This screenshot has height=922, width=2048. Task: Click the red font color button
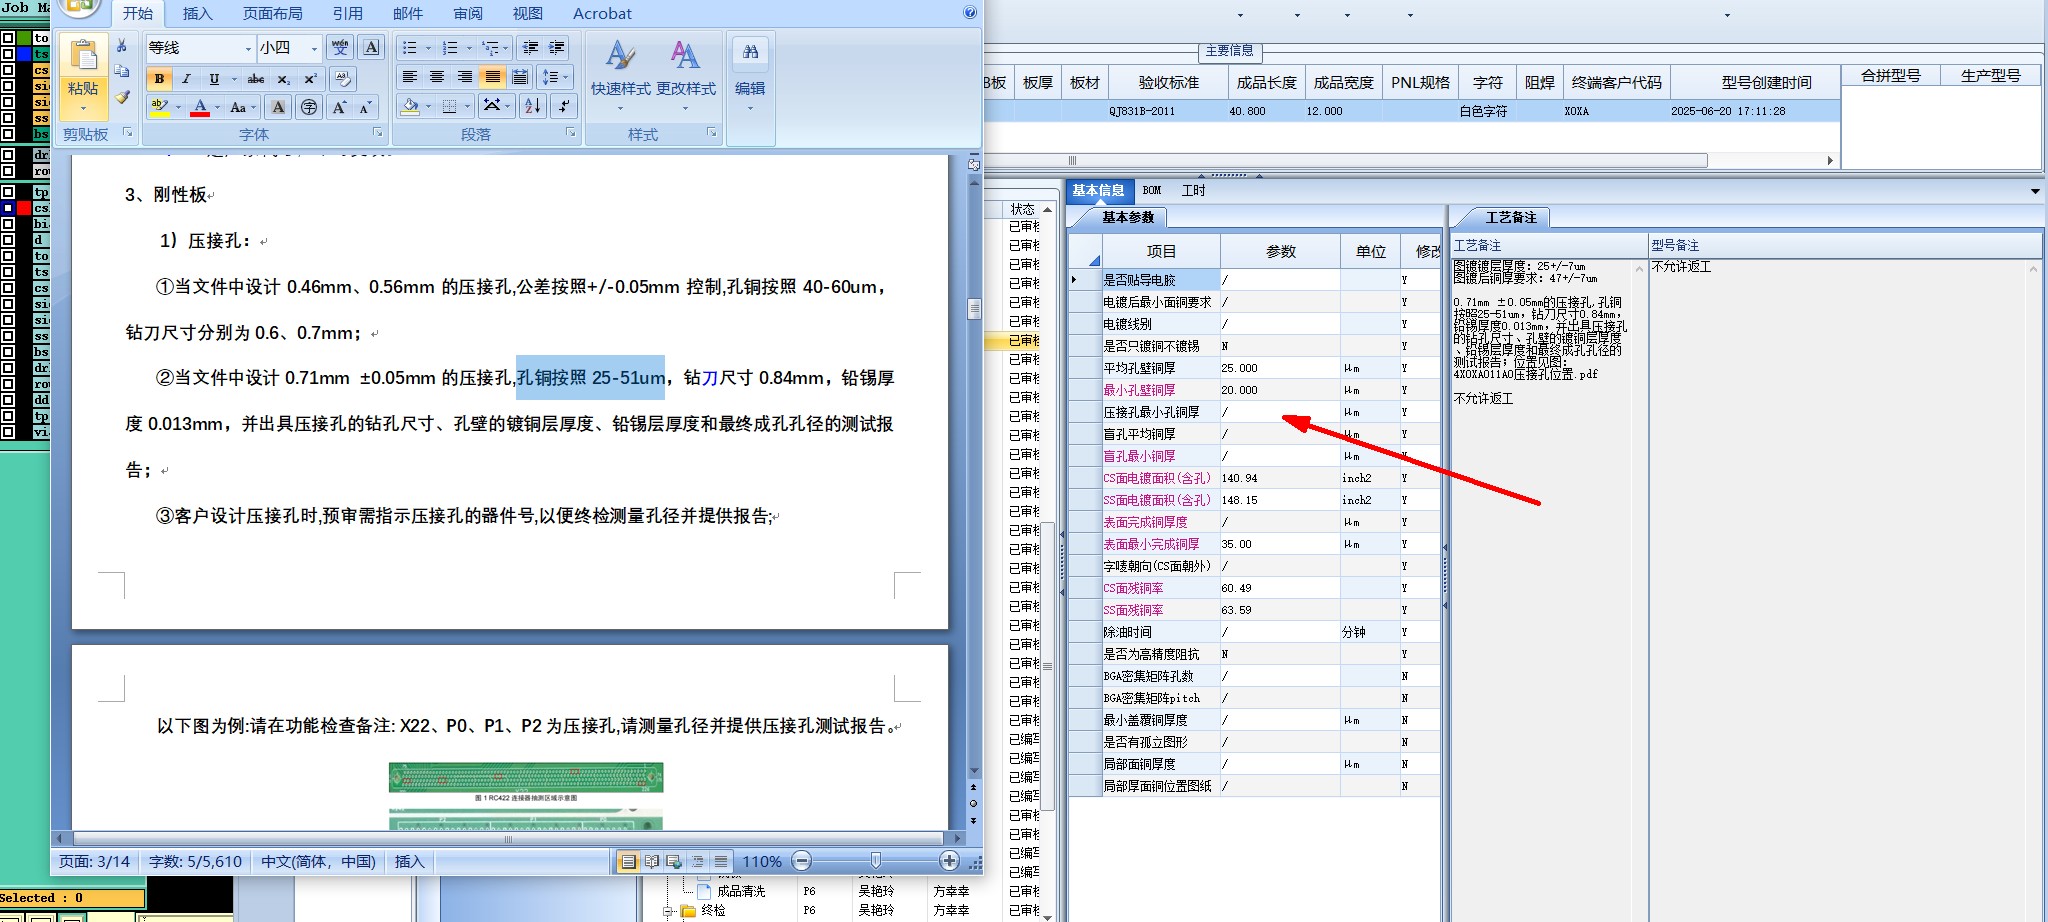point(200,107)
